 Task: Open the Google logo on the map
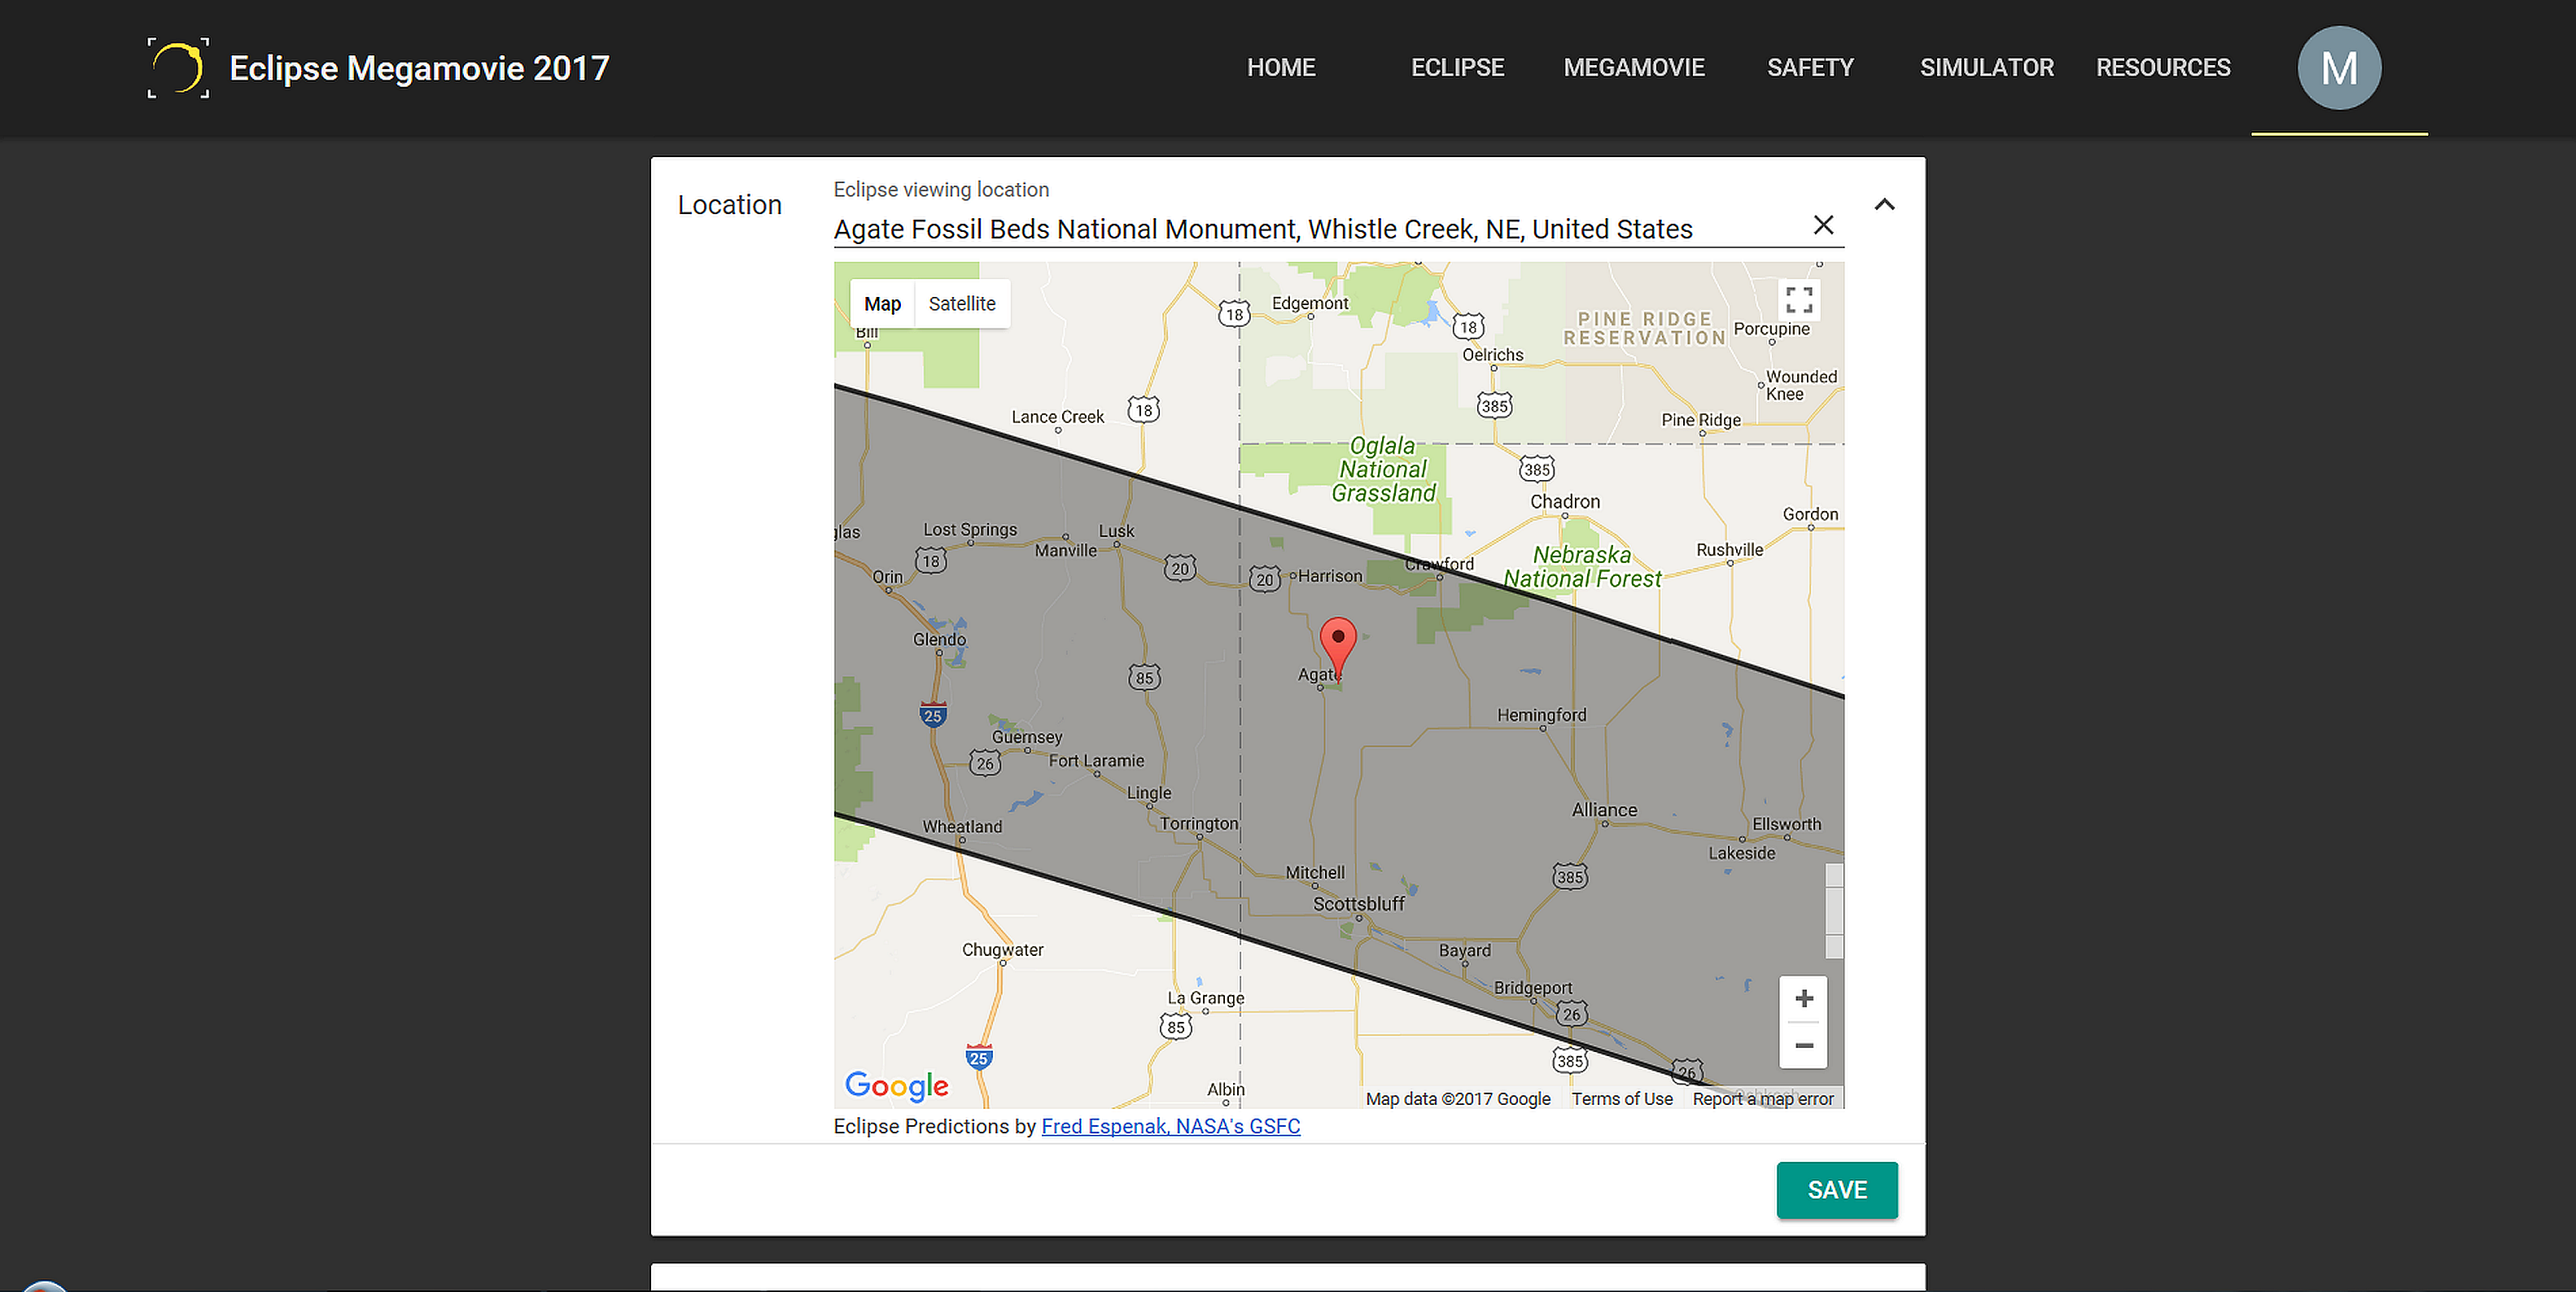tap(896, 1085)
